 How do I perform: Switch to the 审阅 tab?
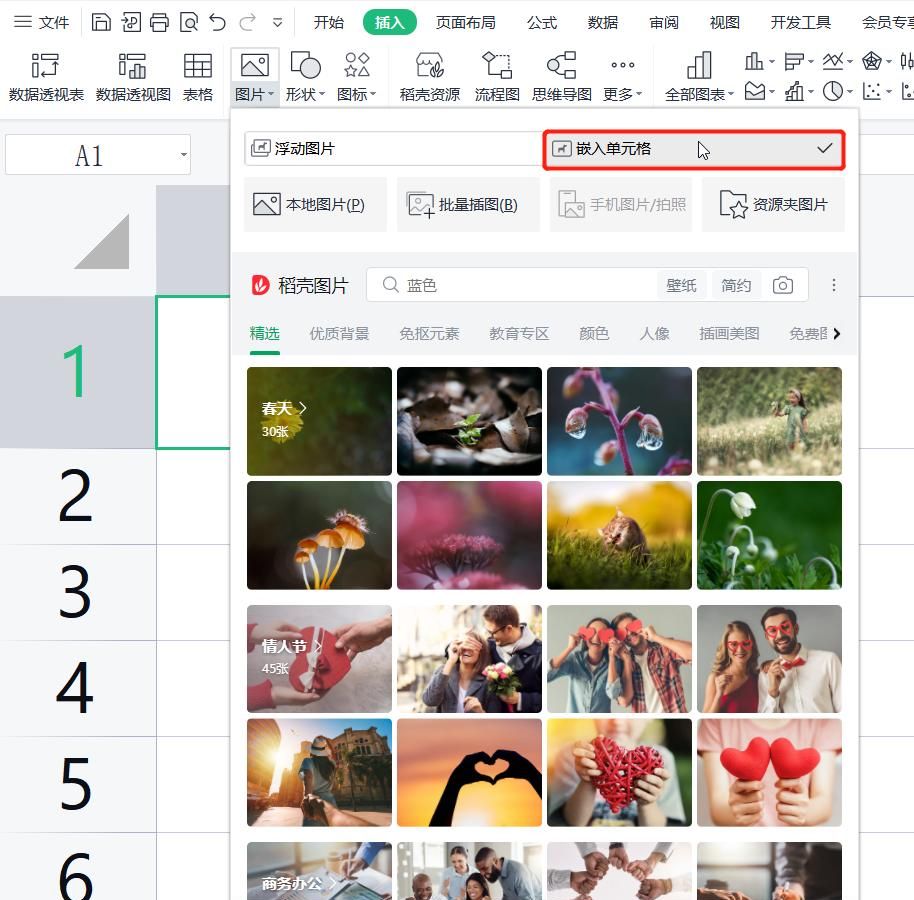click(x=664, y=22)
